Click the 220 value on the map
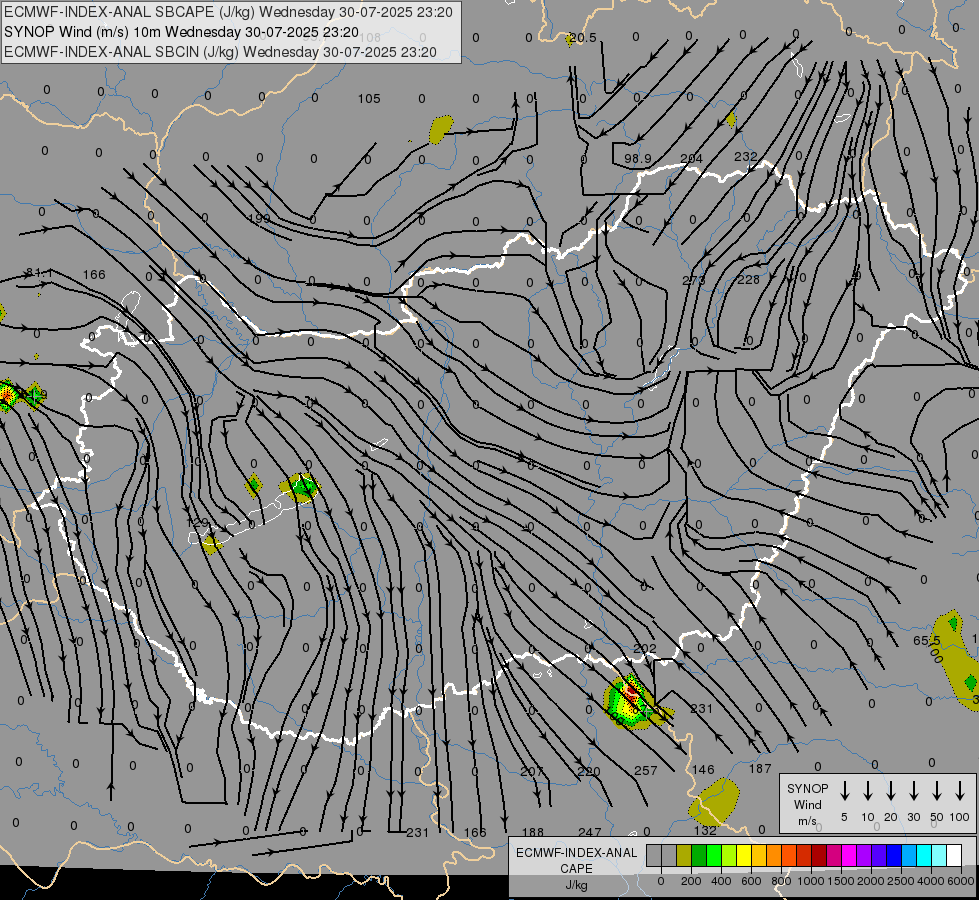This screenshot has height=900, width=979. [589, 772]
